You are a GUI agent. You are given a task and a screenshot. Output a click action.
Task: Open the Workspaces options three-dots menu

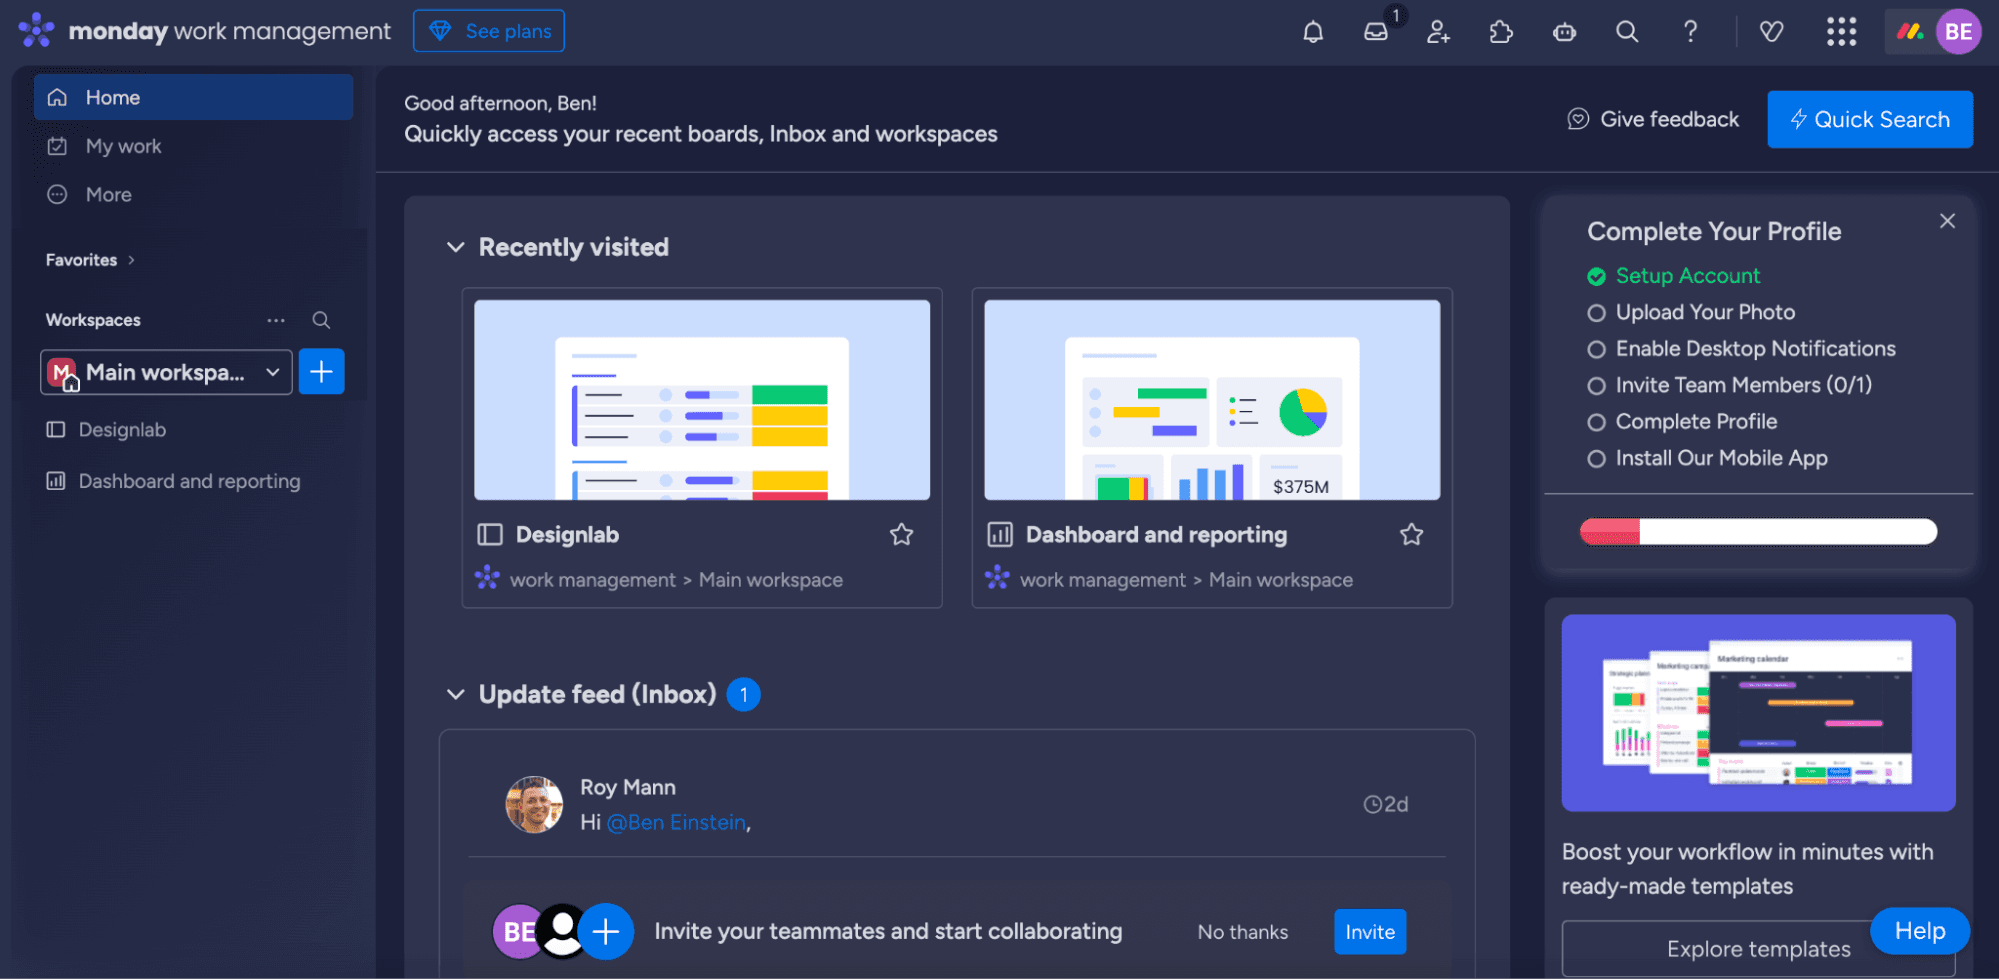click(x=276, y=320)
